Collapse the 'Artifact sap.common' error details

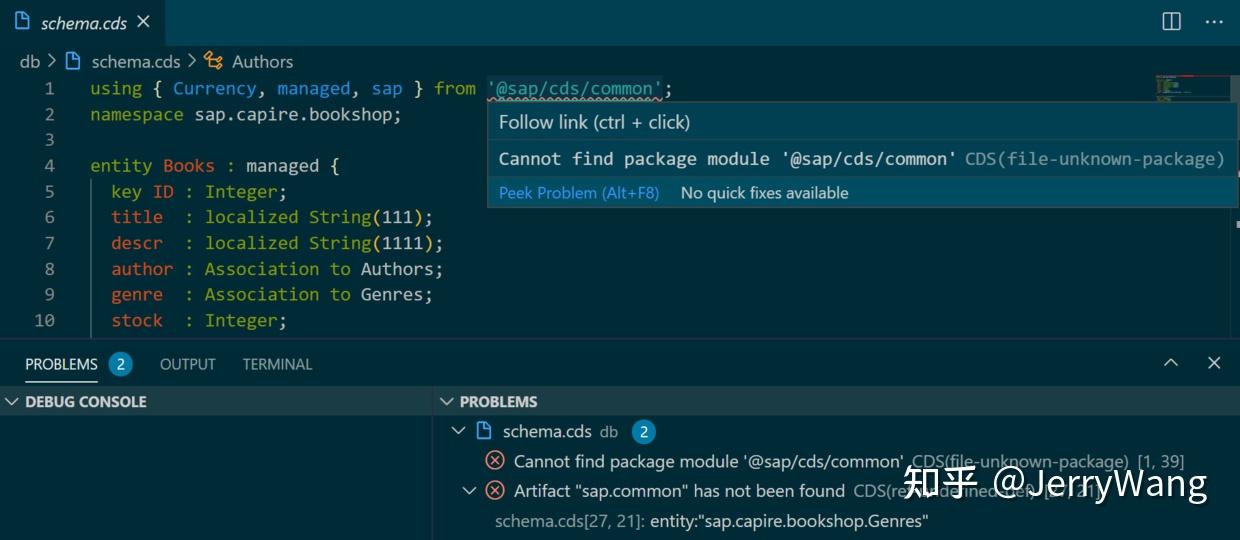click(469, 490)
